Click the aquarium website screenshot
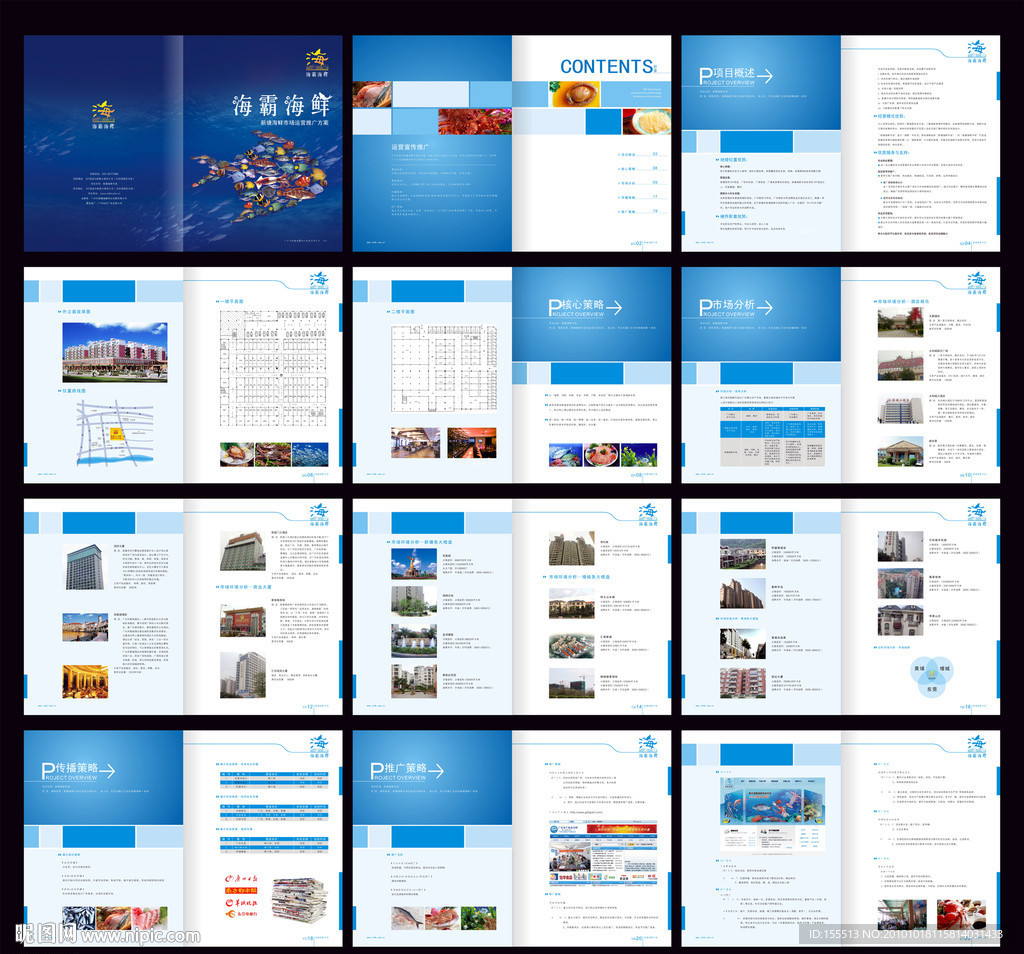This screenshot has height=954, width=1024. pyautogui.click(x=773, y=815)
